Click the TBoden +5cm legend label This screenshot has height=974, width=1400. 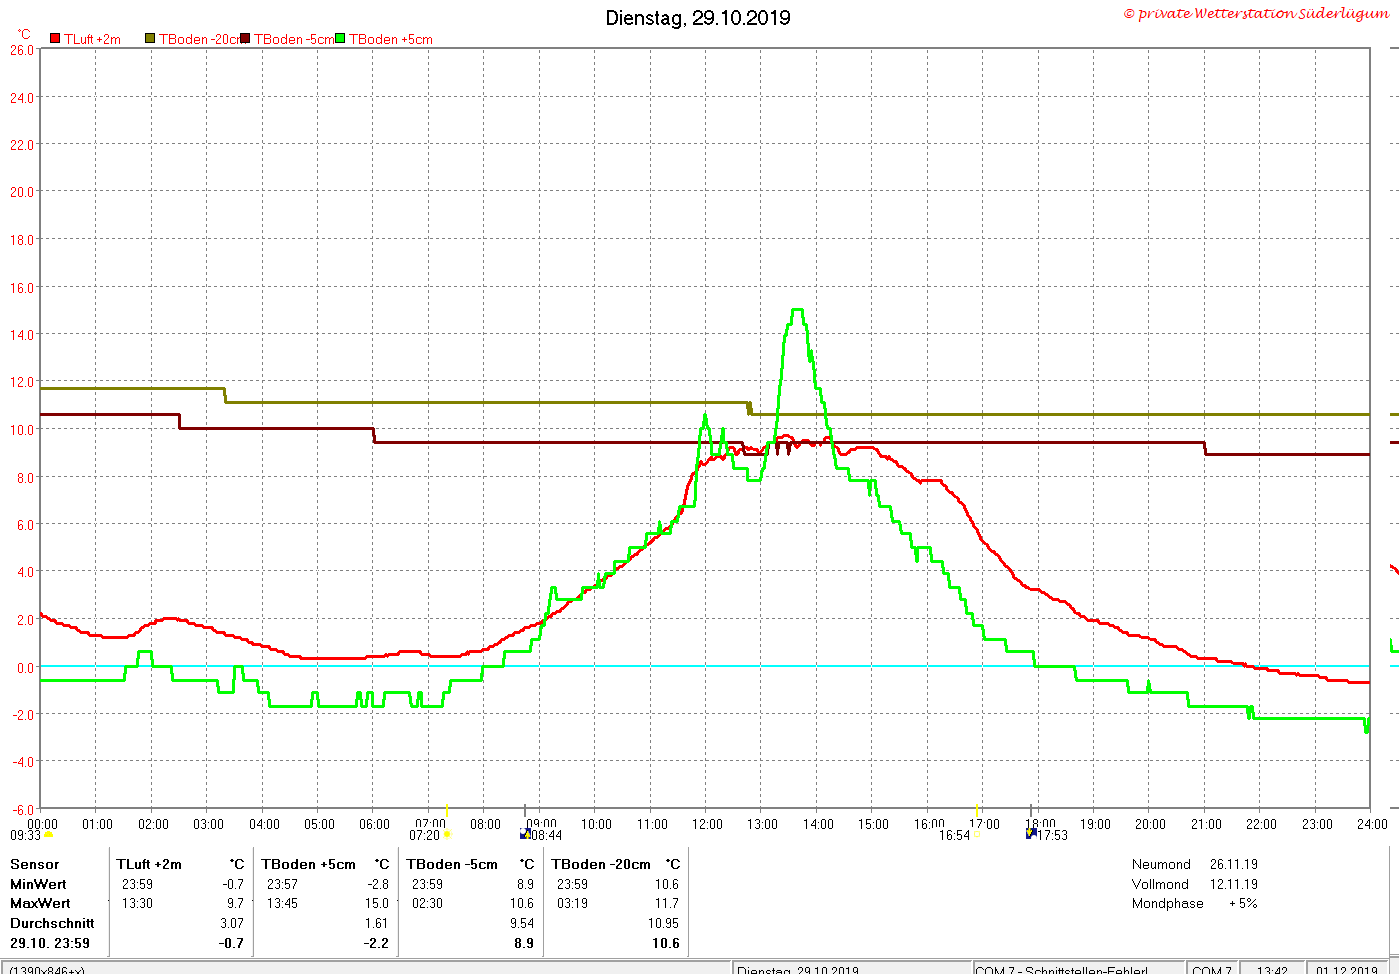[391, 39]
